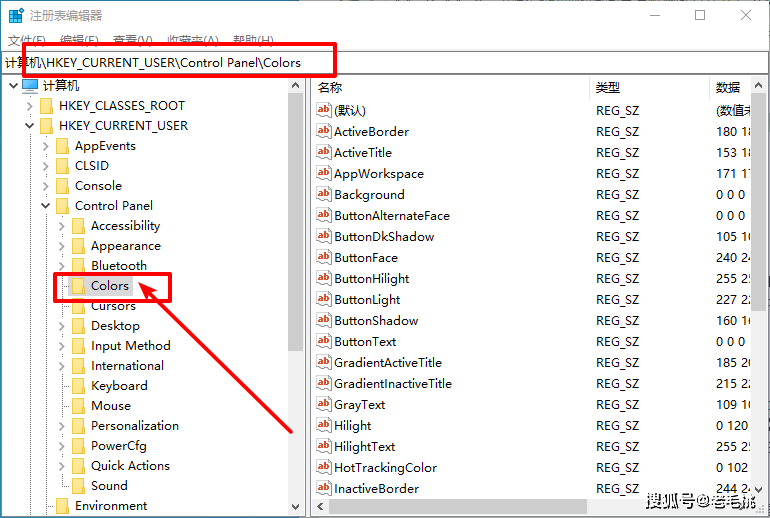The width and height of the screenshot is (770, 518).
Task: Expand the AppEvents key
Action: point(45,146)
